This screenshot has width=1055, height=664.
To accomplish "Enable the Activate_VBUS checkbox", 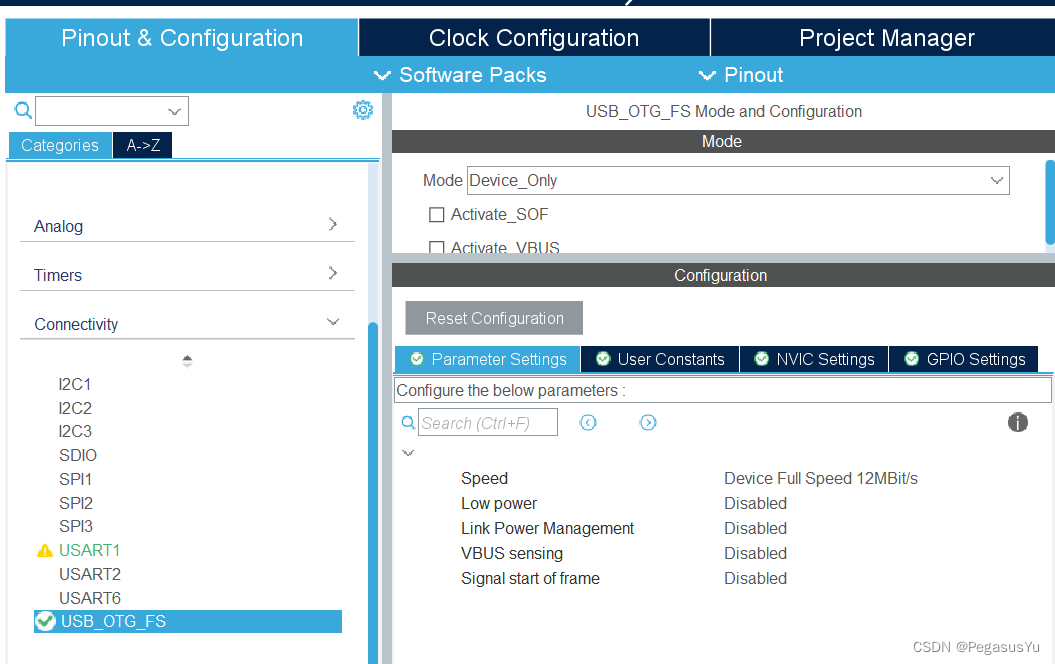I will click(436, 247).
